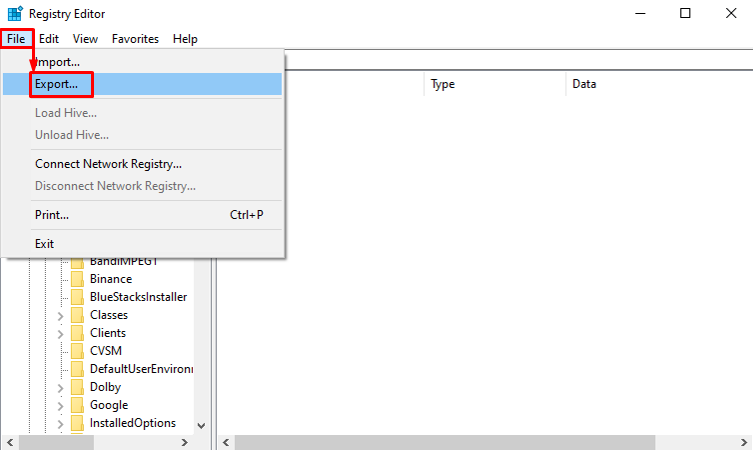Expand the Classes registry key
This screenshot has width=753, height=450.
[60, 315]
